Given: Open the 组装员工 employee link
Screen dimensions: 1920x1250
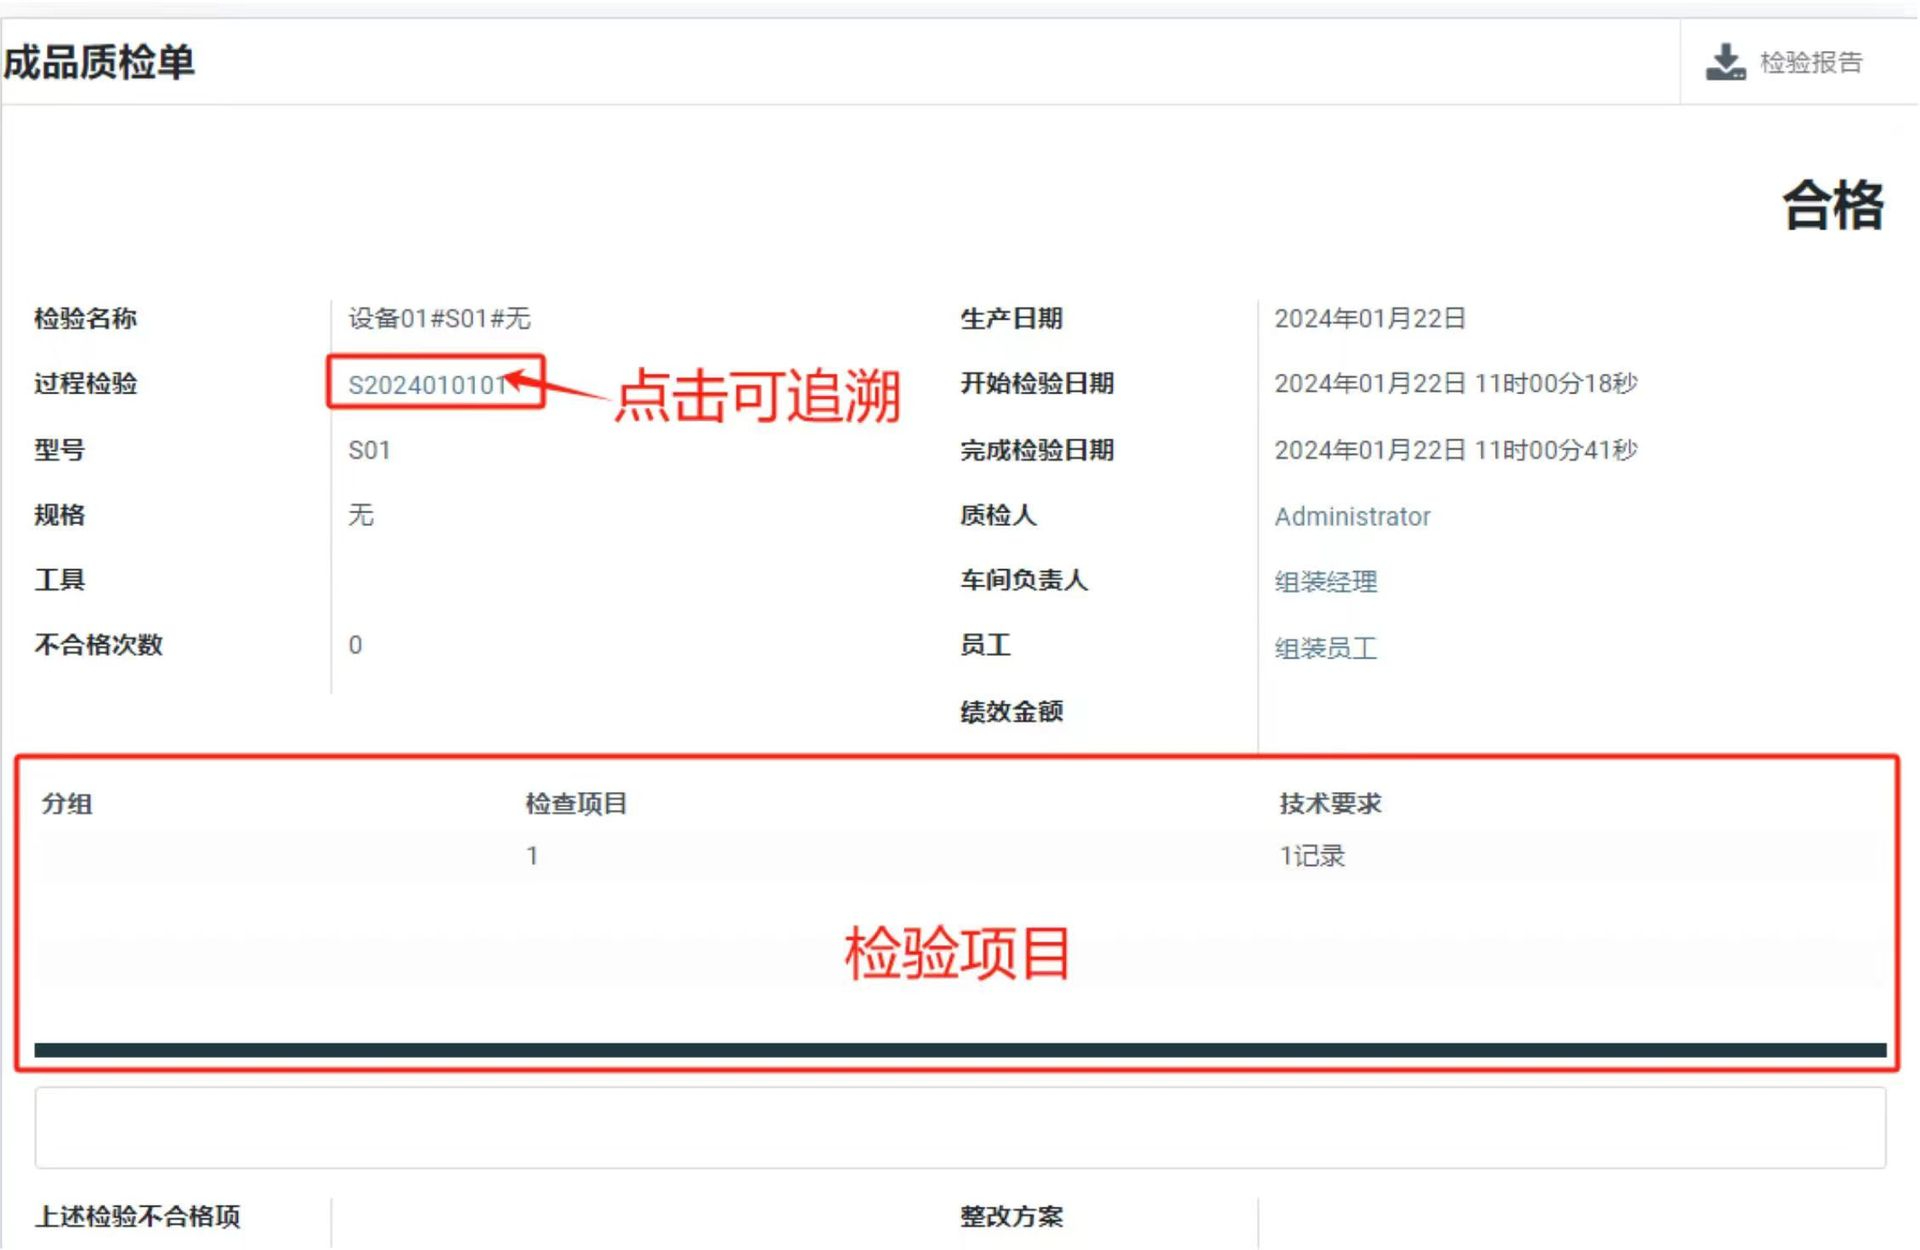Looking at the screenshot, I should point(1326,648).
